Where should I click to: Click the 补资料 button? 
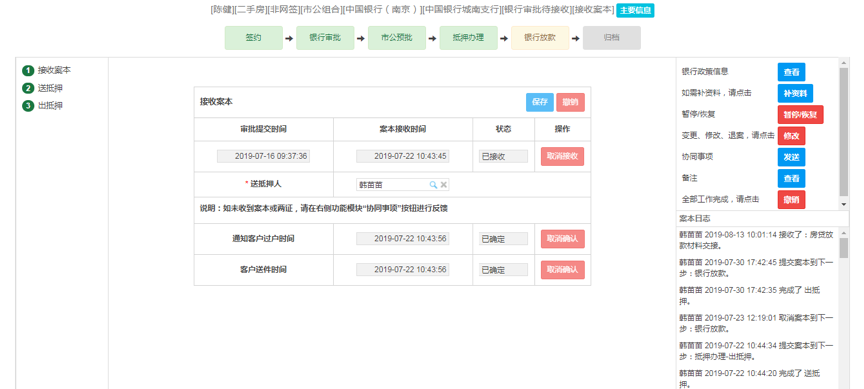pos(795,93)
